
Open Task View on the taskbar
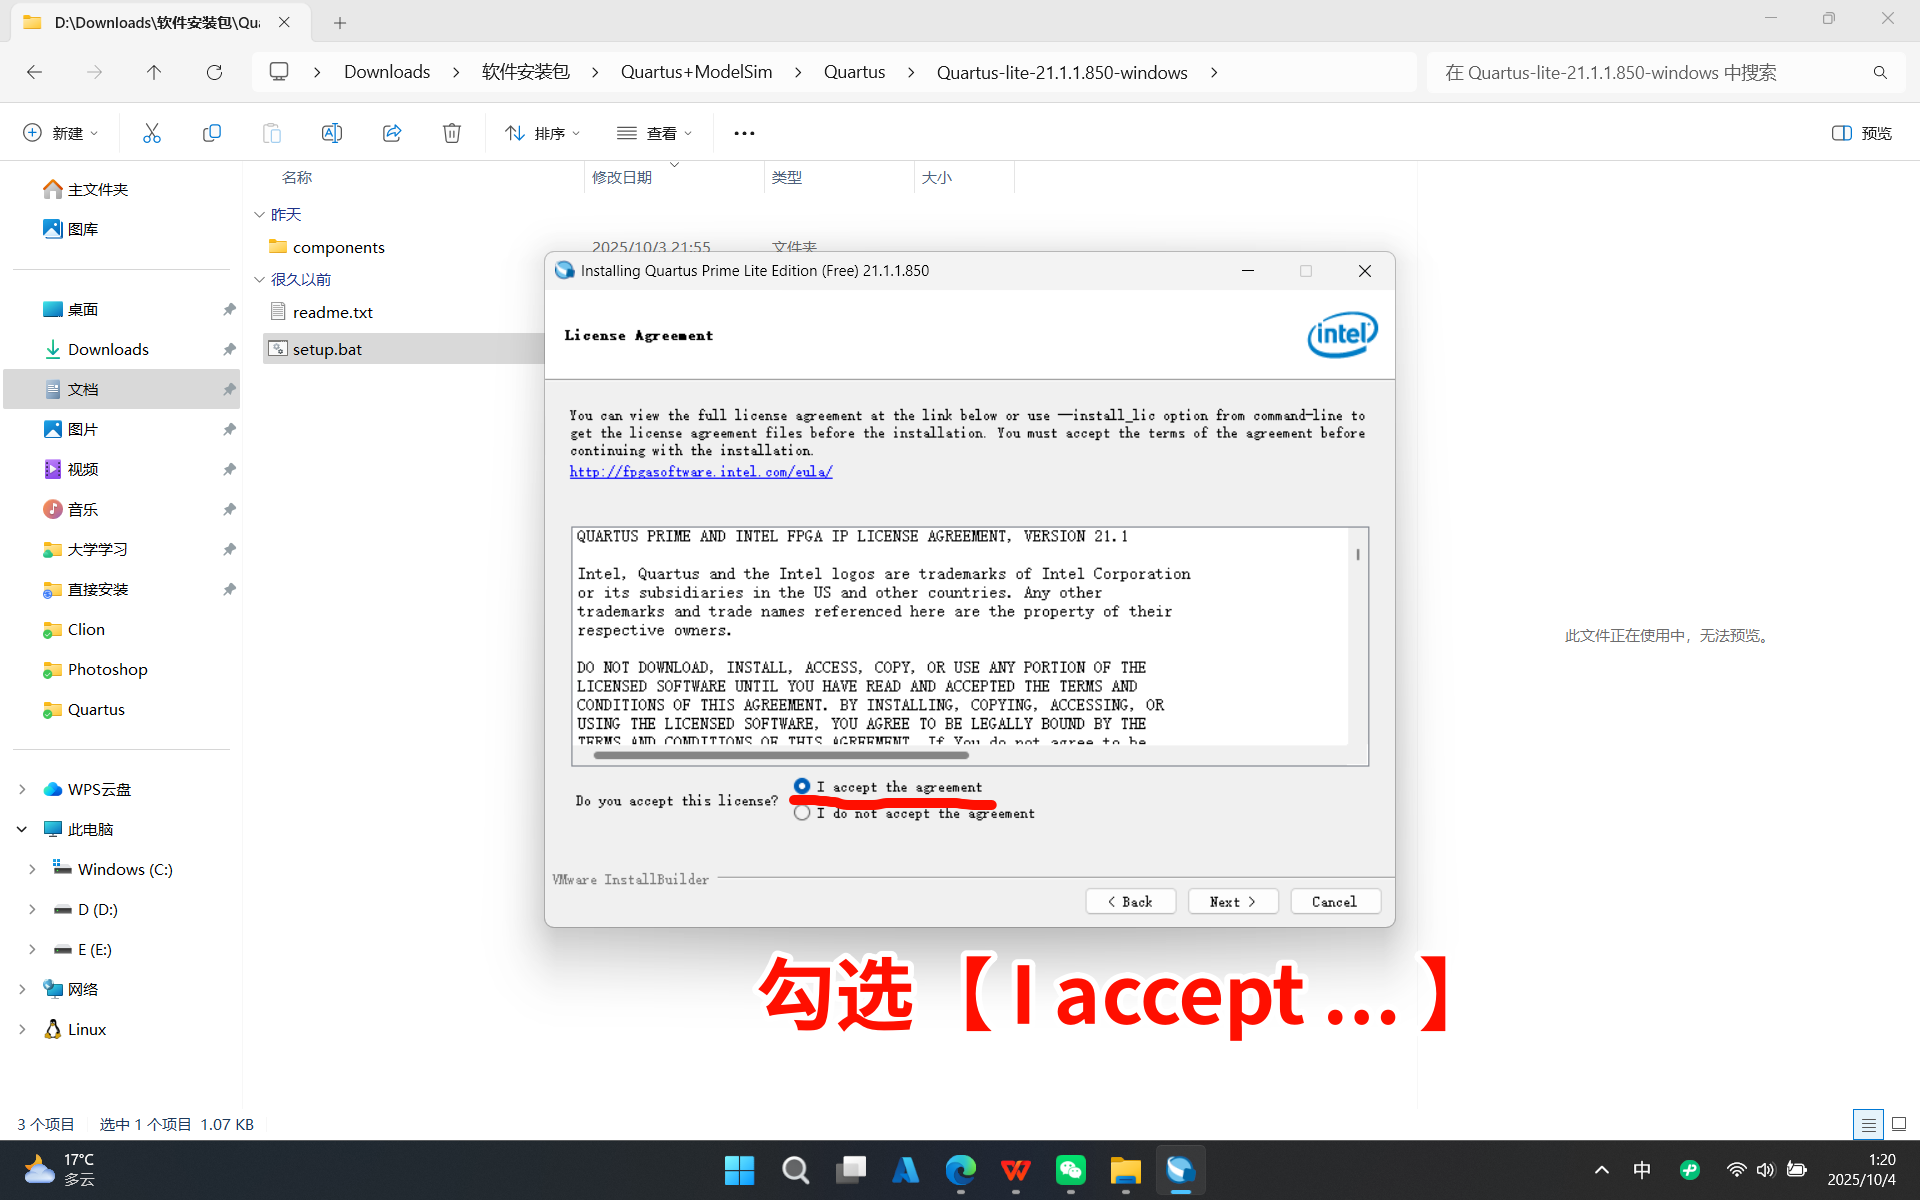click(x=851, y=1170)
